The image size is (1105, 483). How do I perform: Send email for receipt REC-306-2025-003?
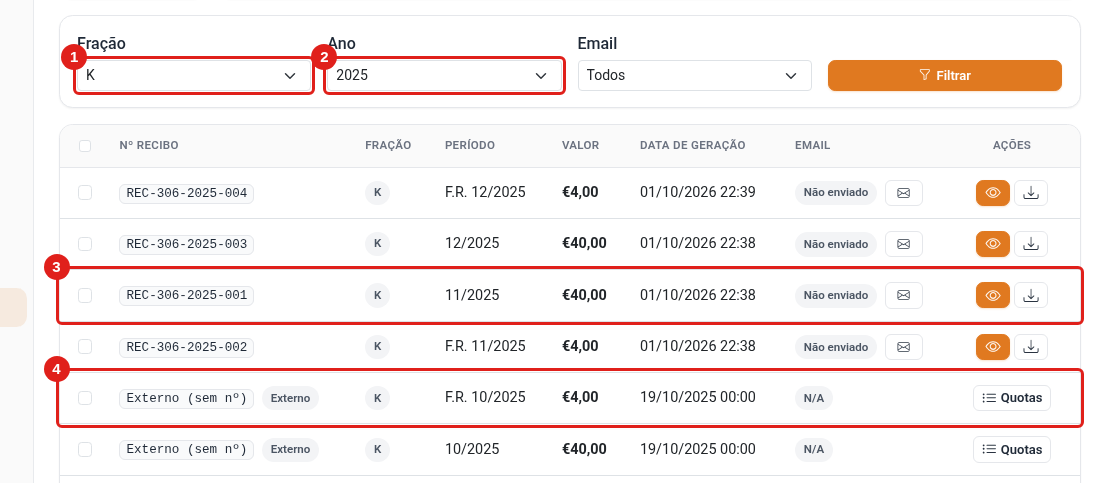903,244
